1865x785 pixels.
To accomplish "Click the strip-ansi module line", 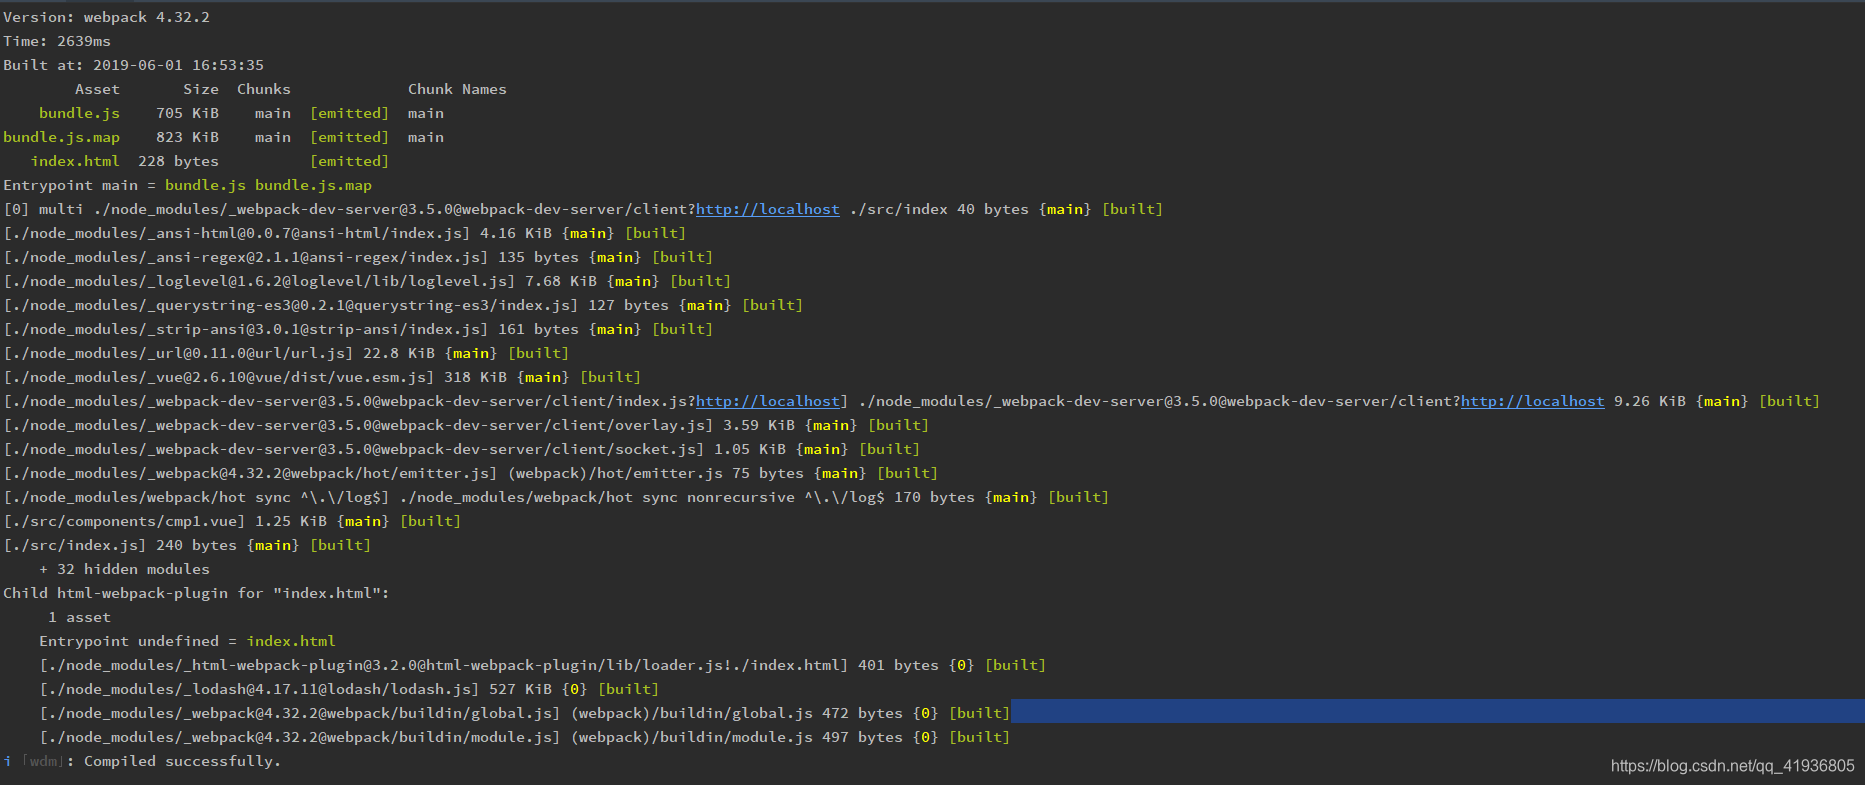I will [358, 329].
